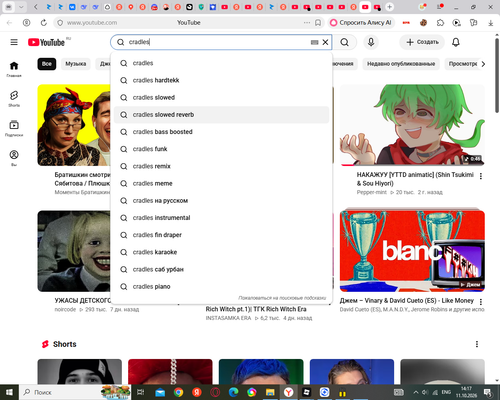
Task: Click the browser back arrow
Action: click(9, 23)
